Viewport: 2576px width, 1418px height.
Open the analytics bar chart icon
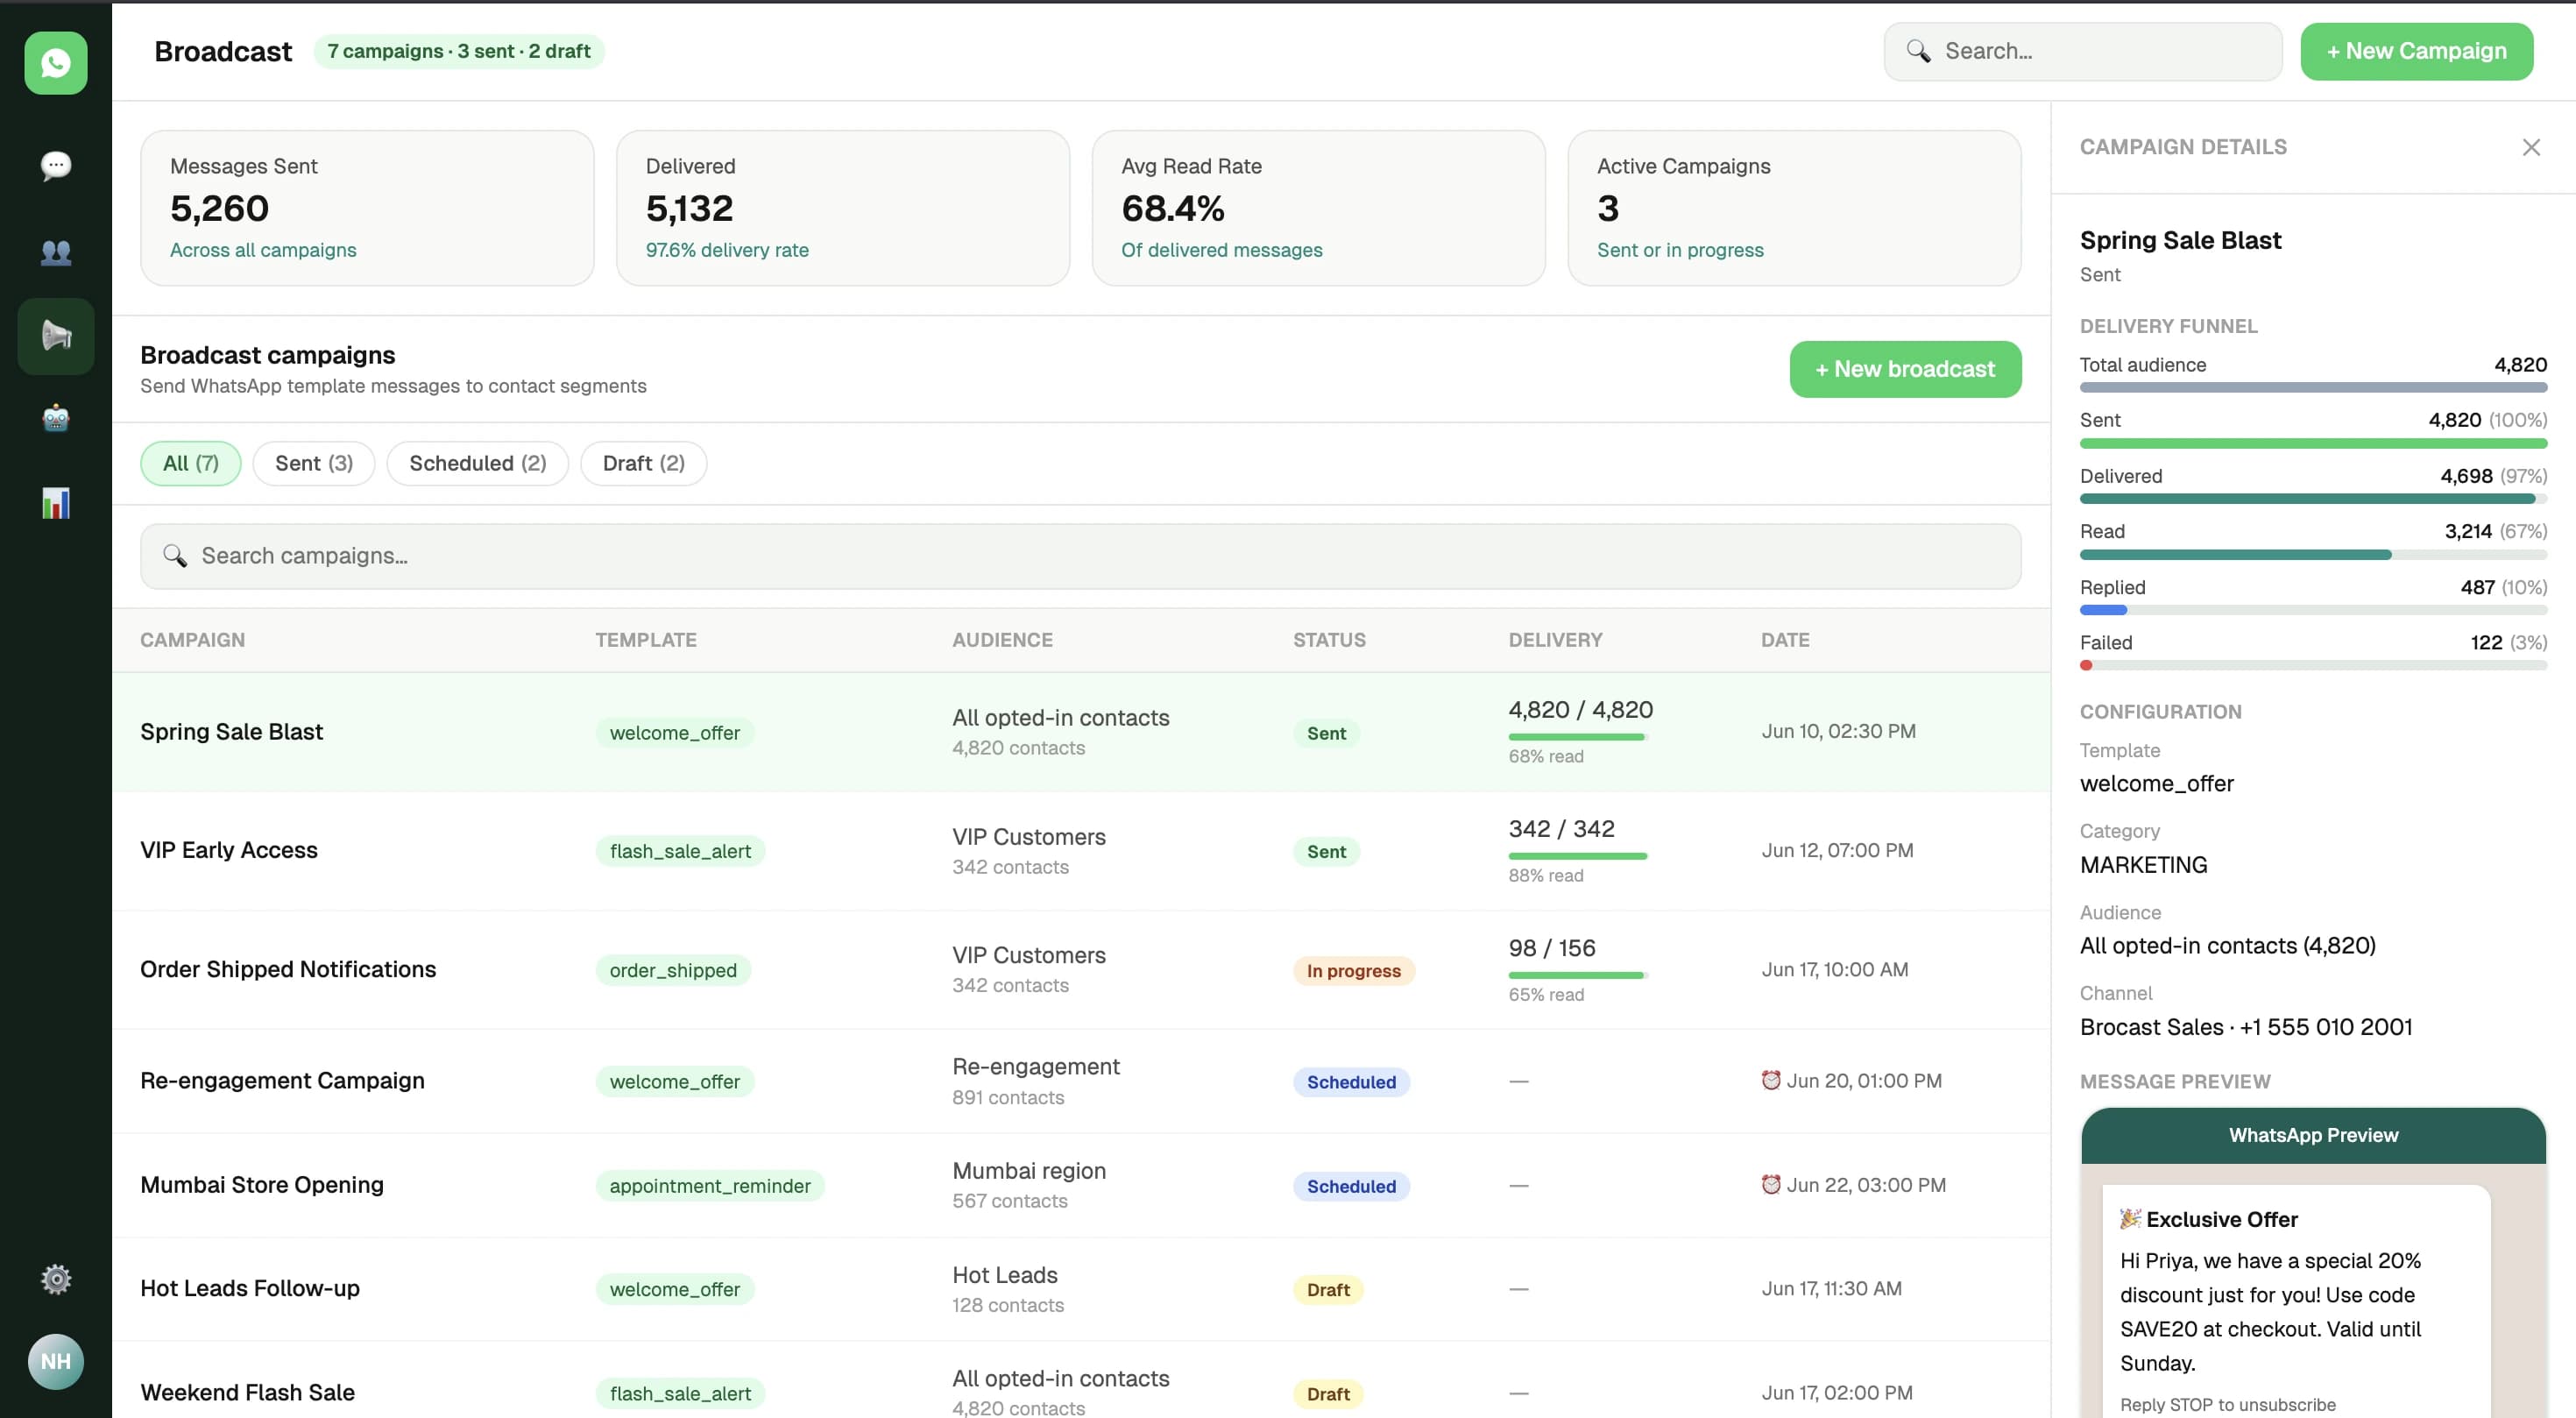pyautogui.click(x=56, y=503)
